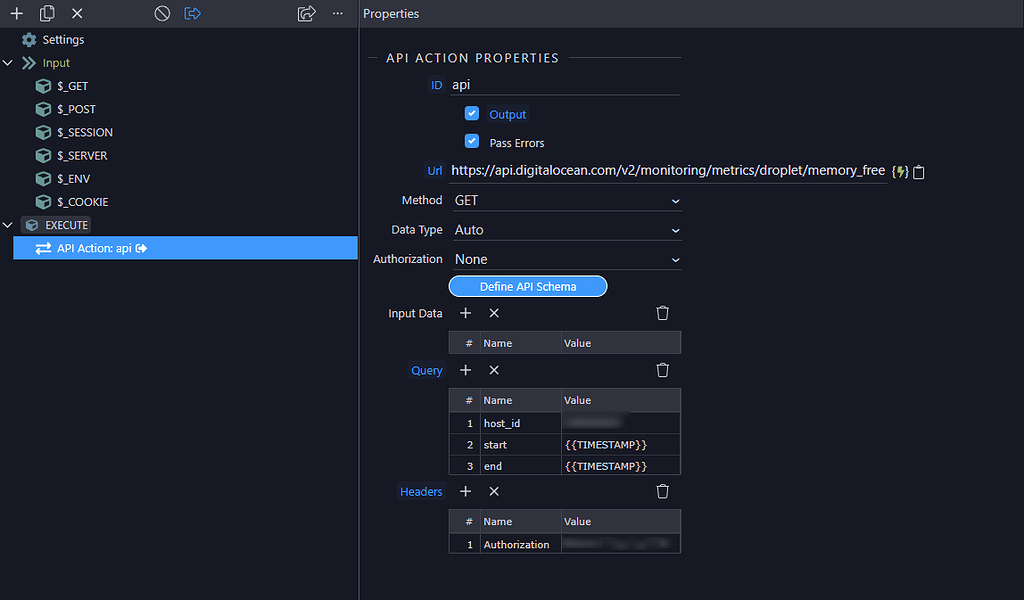This screenshot has width=1024, height=600.
Task: Select the API Action: api step
Action: point(120,247)
